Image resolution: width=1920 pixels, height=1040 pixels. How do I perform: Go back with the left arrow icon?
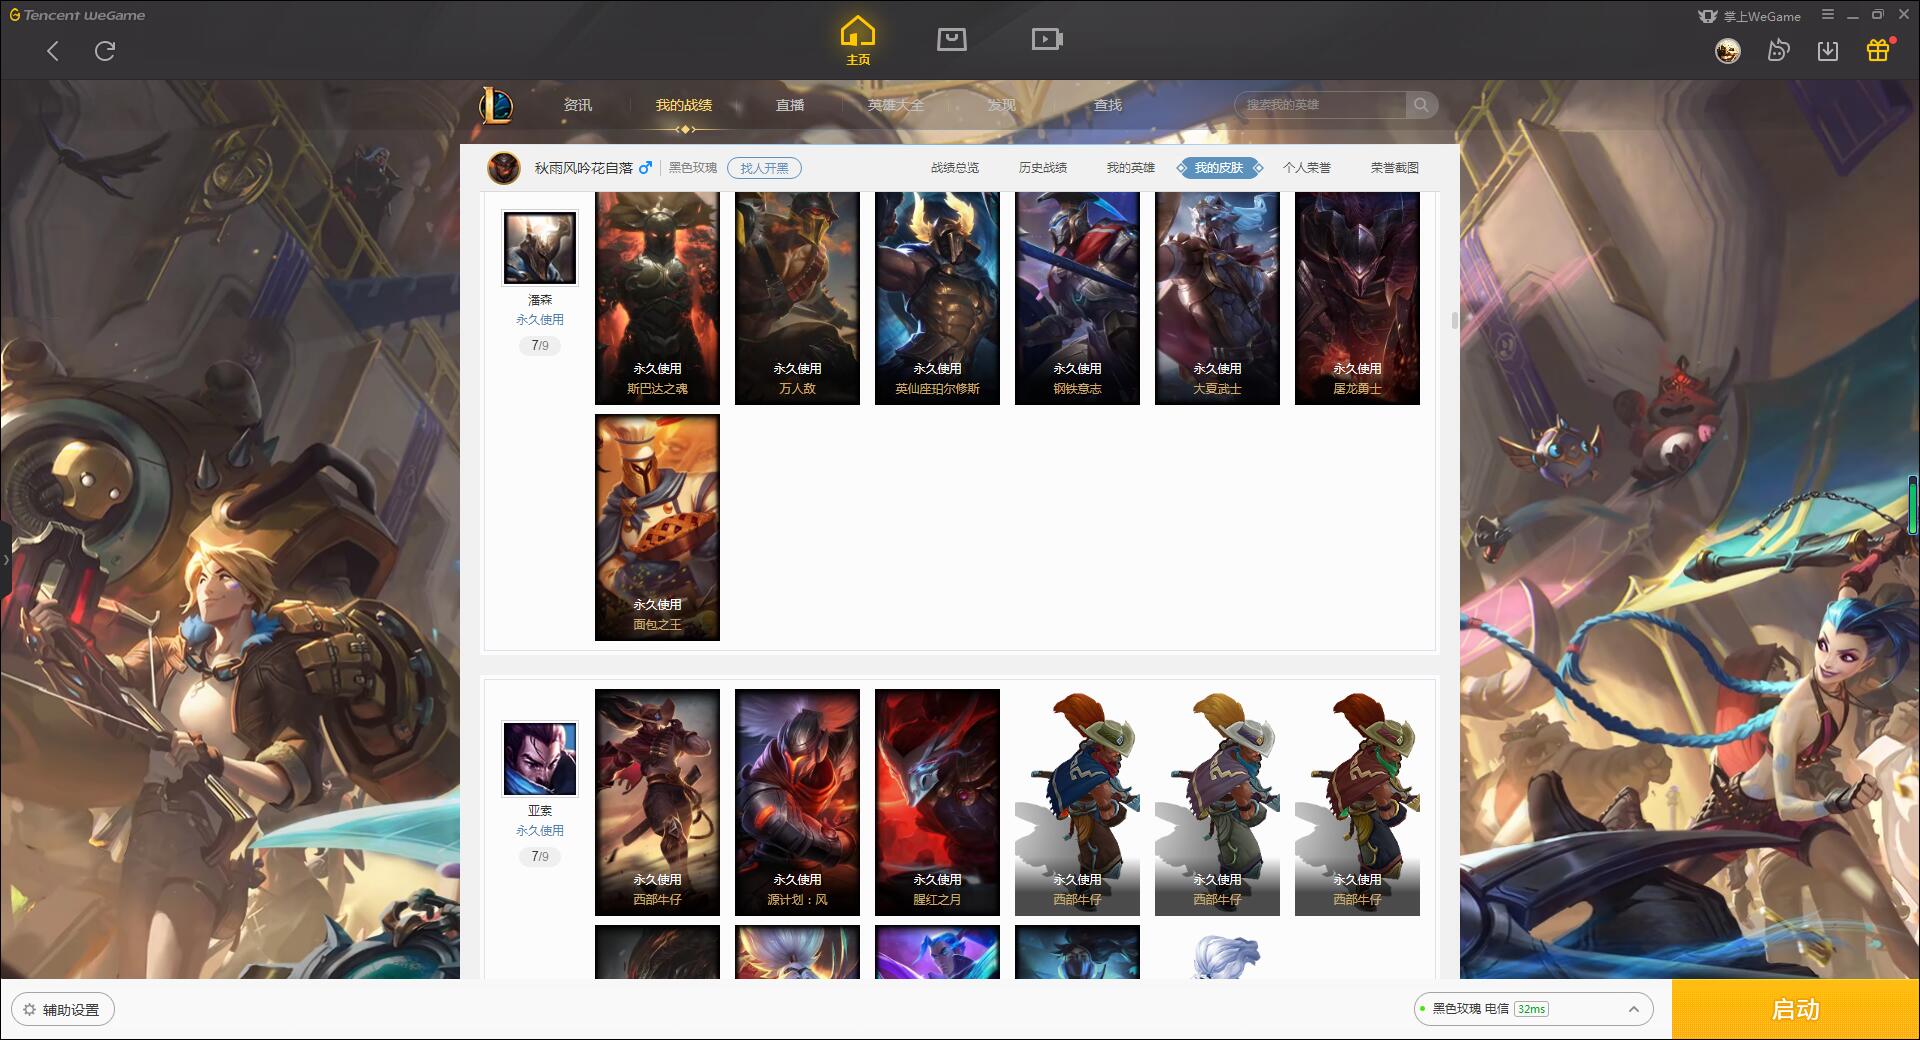(53, 51)
